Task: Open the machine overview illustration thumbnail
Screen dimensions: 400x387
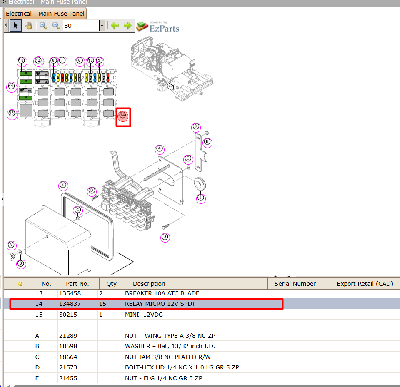Action: [x=172, y=69]
